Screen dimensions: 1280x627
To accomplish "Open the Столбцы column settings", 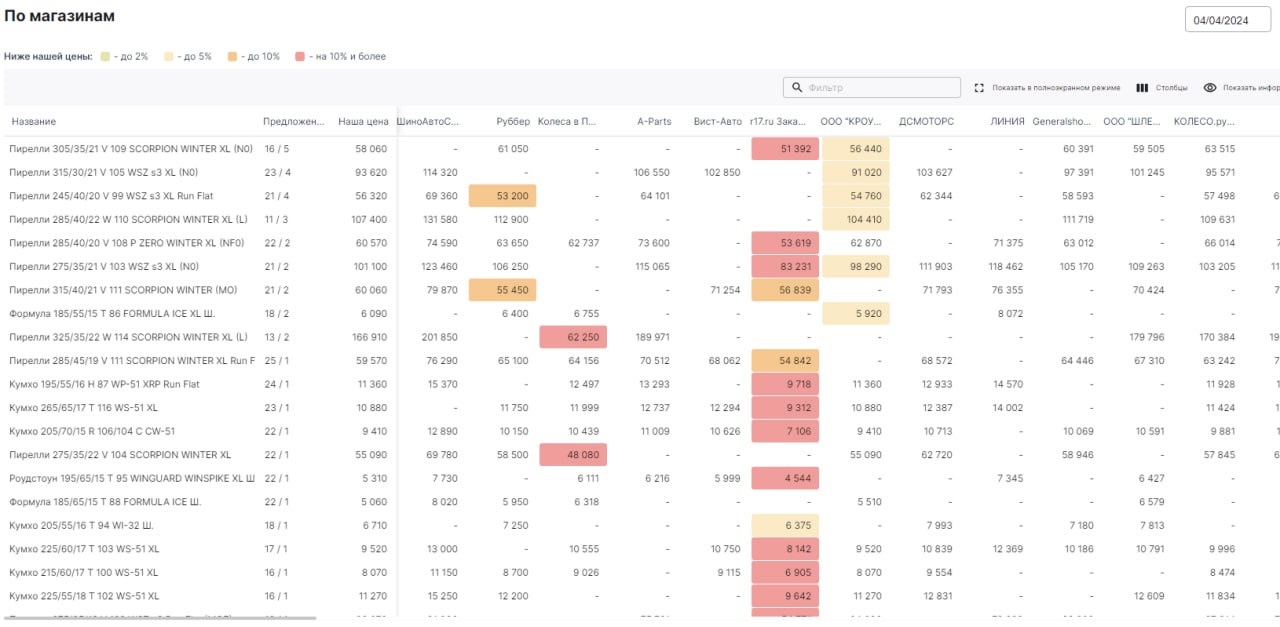I will click(x=1171, y=88).
